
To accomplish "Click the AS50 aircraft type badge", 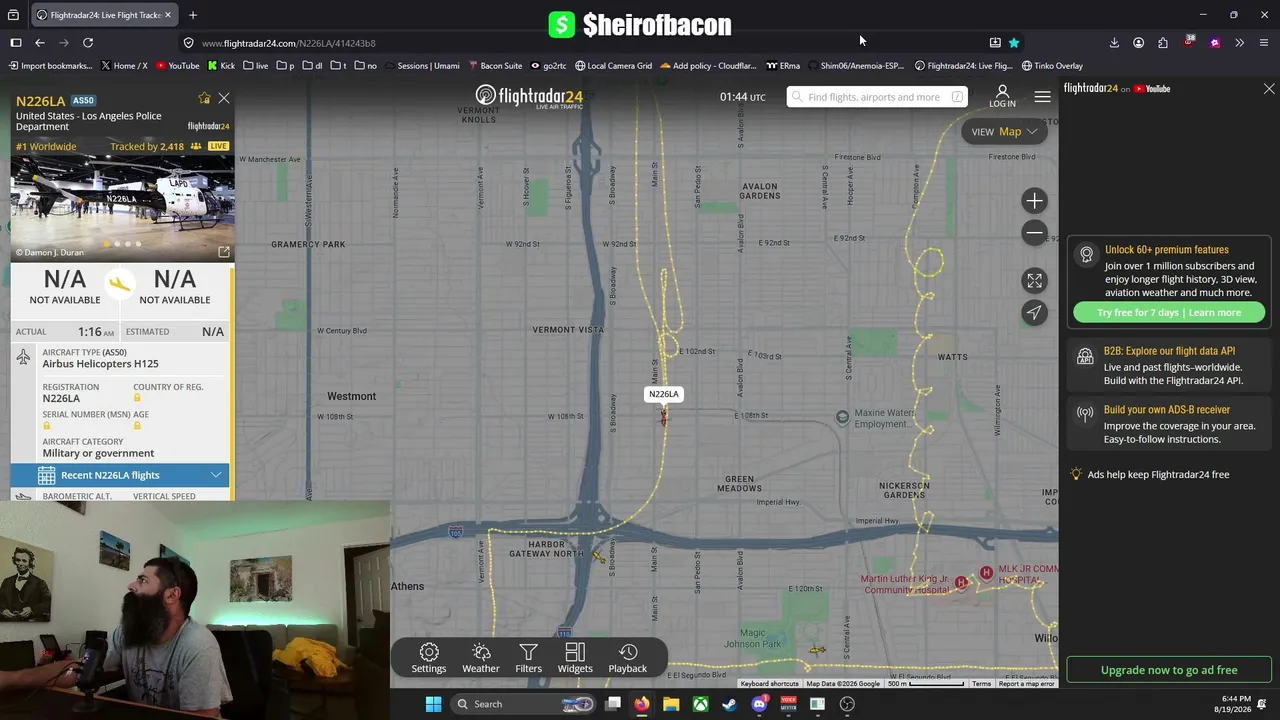I will pos(83,100).
